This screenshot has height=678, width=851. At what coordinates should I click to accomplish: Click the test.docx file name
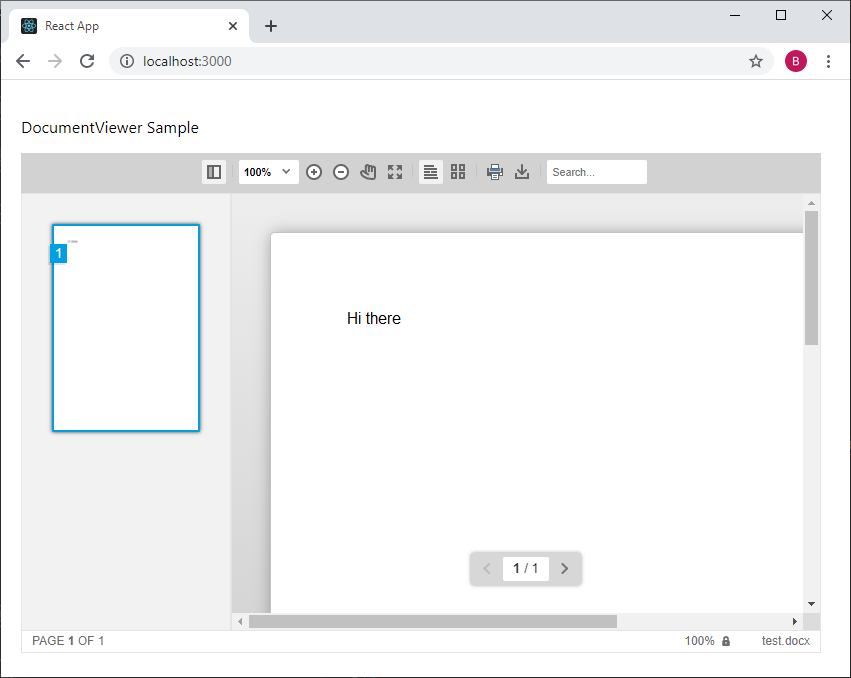click(785, 641)
